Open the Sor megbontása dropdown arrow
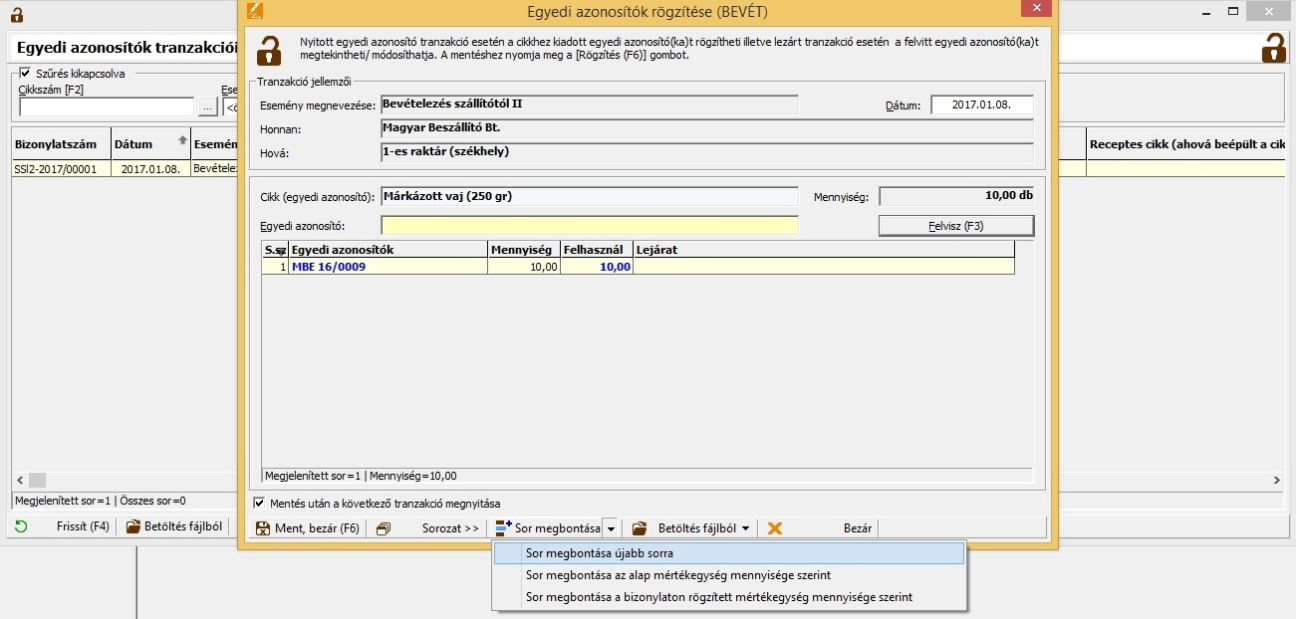Screen dimensions: 1296x619 point(612,528)
